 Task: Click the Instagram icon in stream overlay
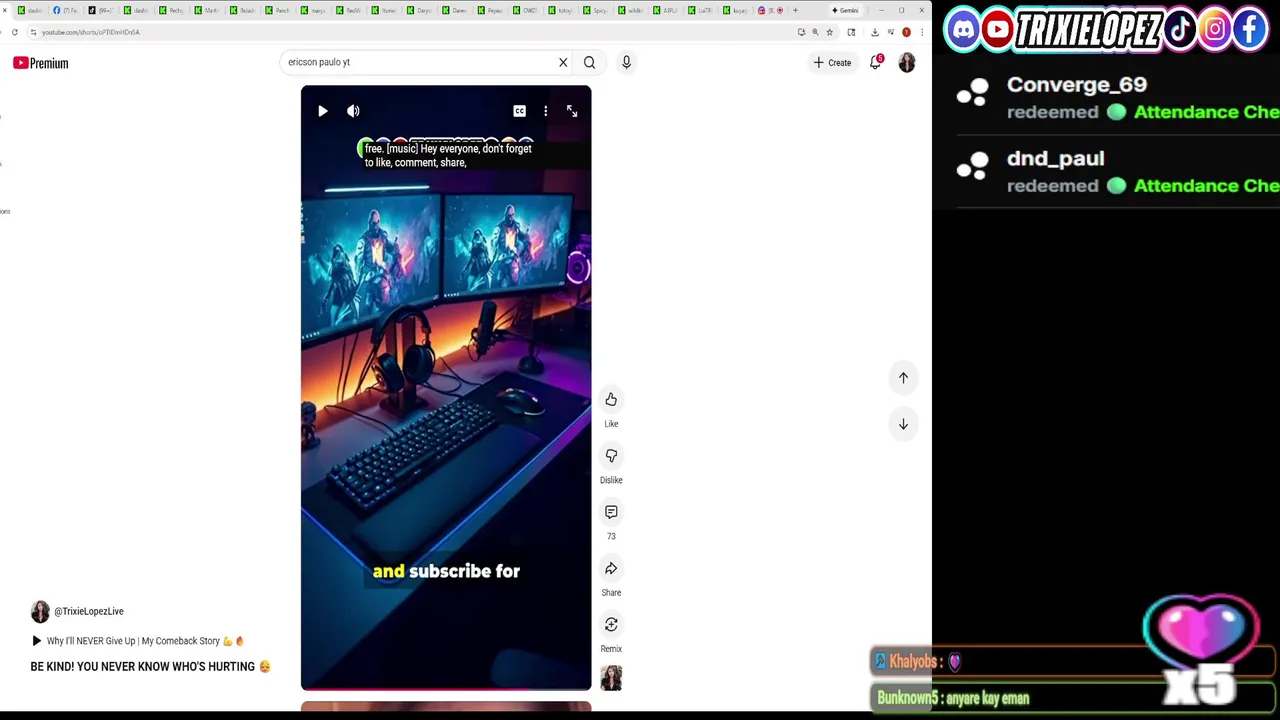click(1215, 29)
